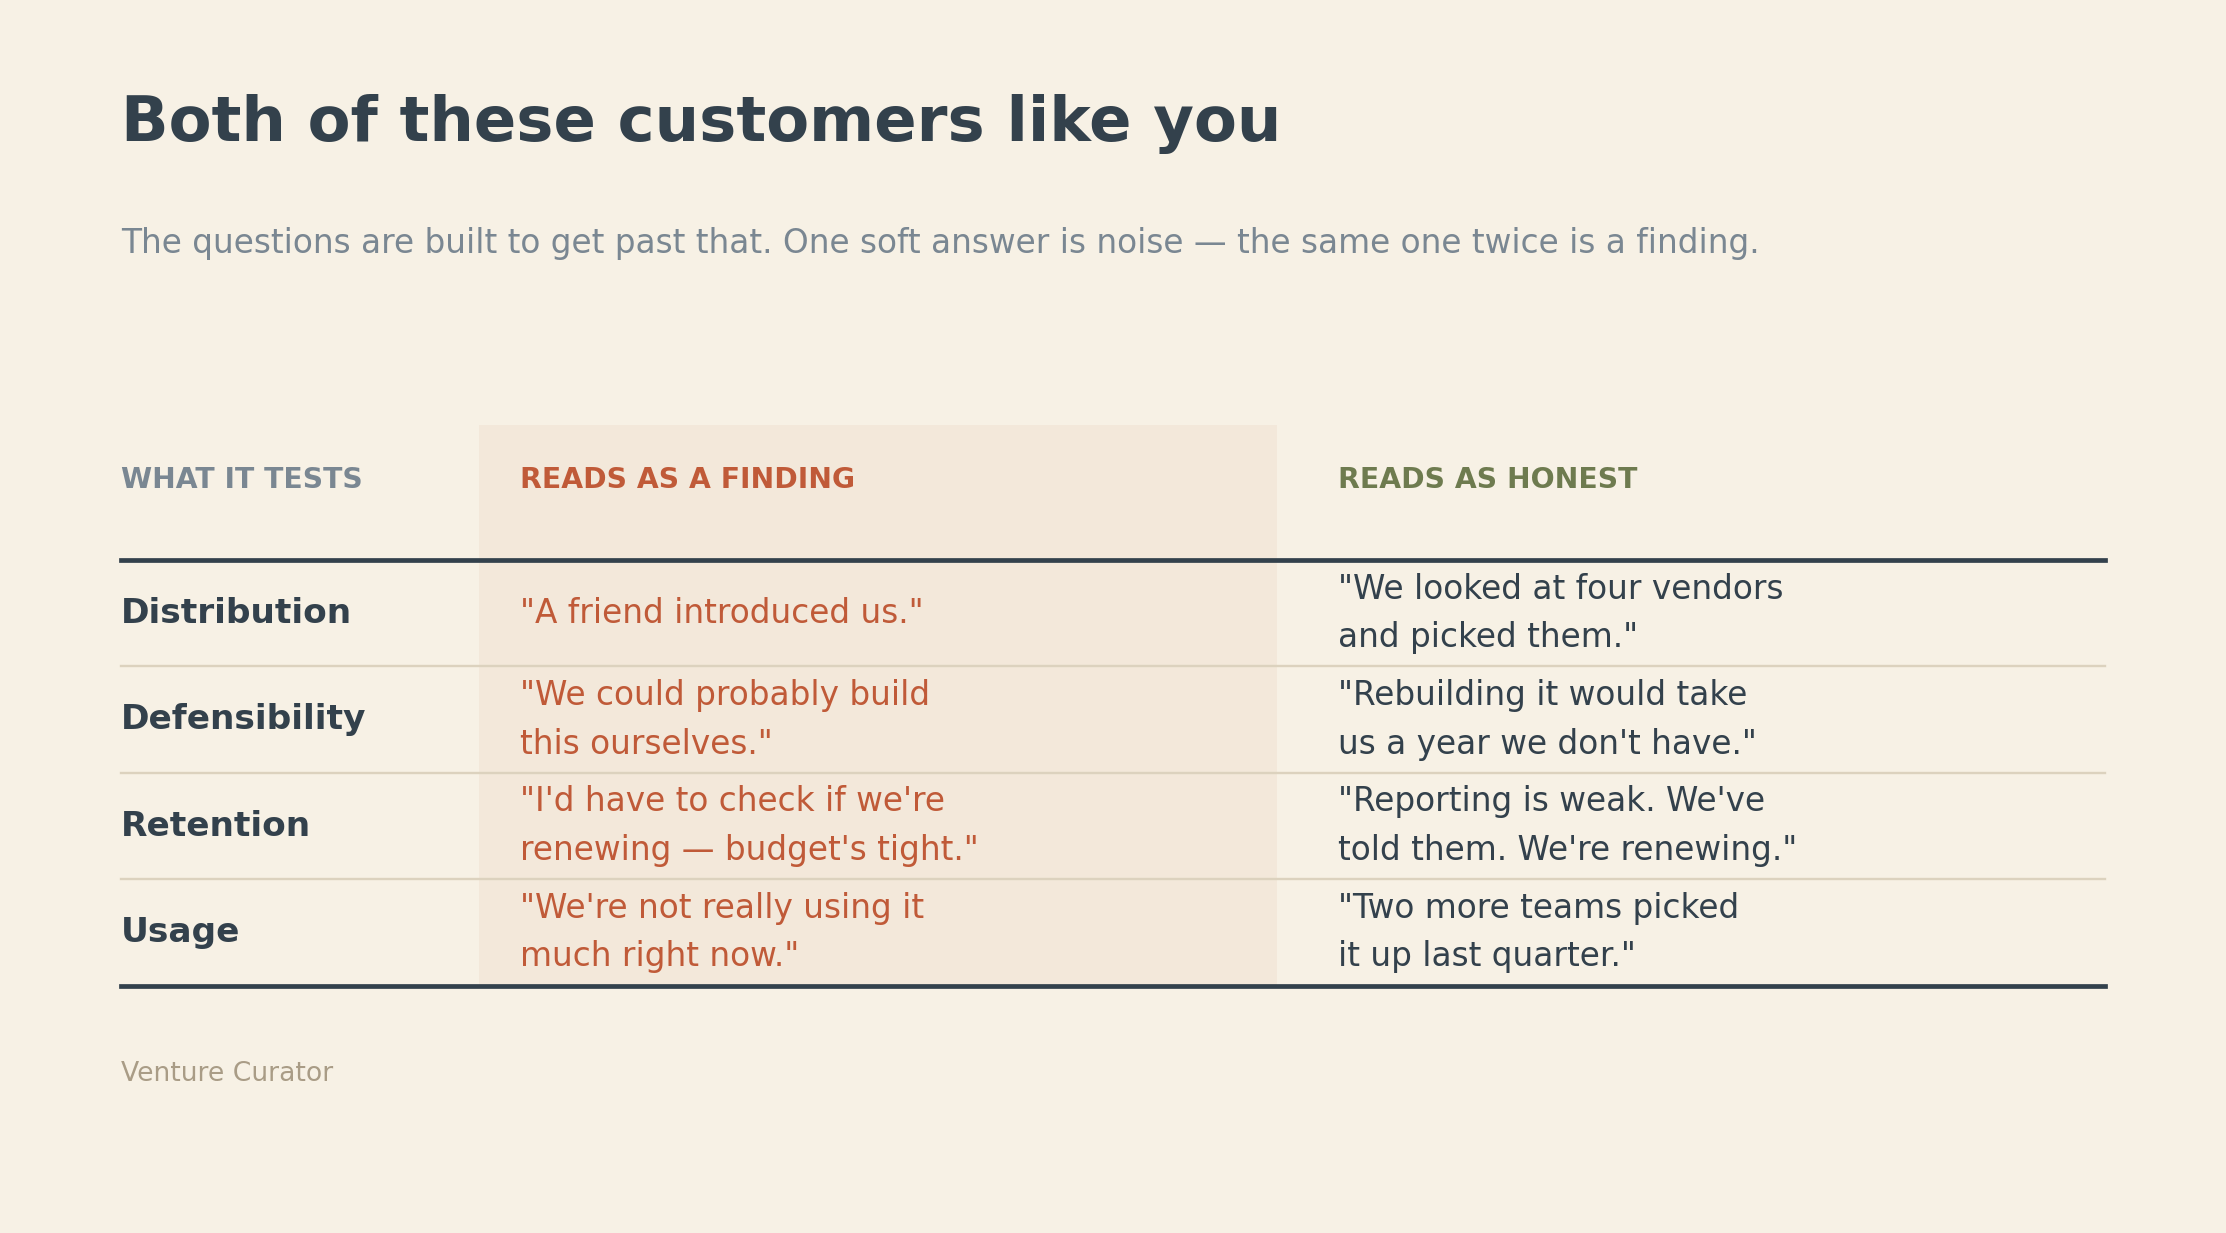Click the quote about rebuilding taking a year
2226x1233 pixels.
(x=1546, y=719)
